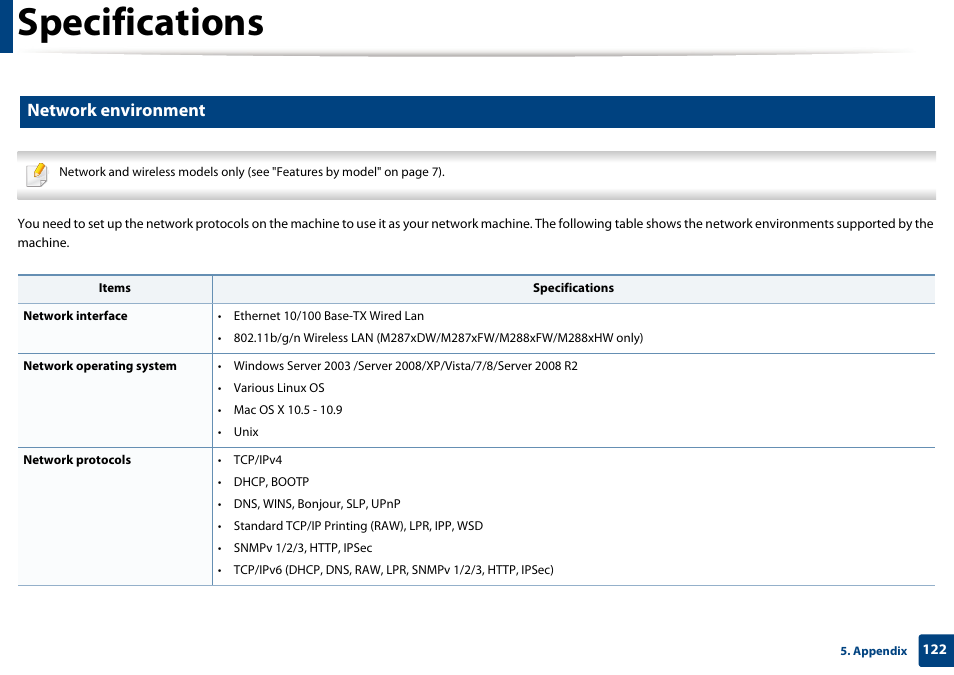Select the Network interface row label
The width and height of the screenshot is (954, 675).
(75, 316)
